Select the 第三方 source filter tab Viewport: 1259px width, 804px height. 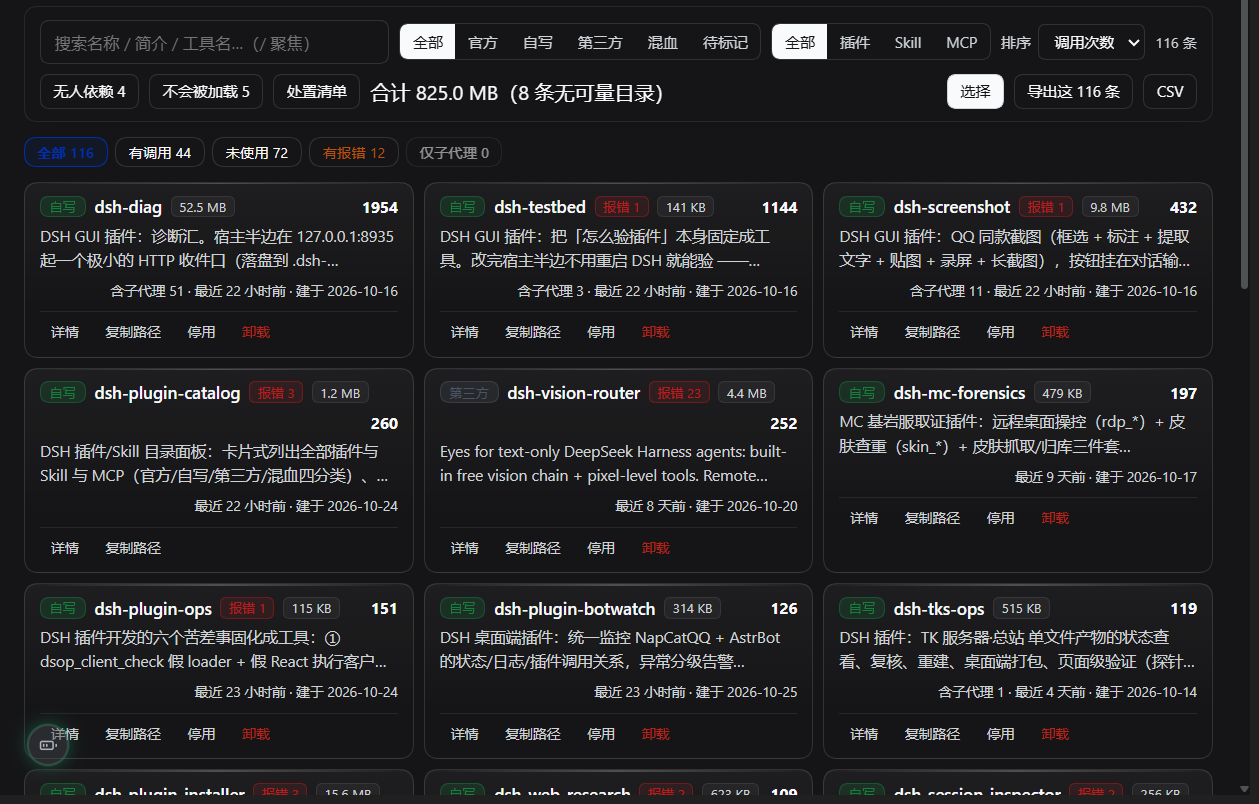pyautogui.click(x=600, y=43)
